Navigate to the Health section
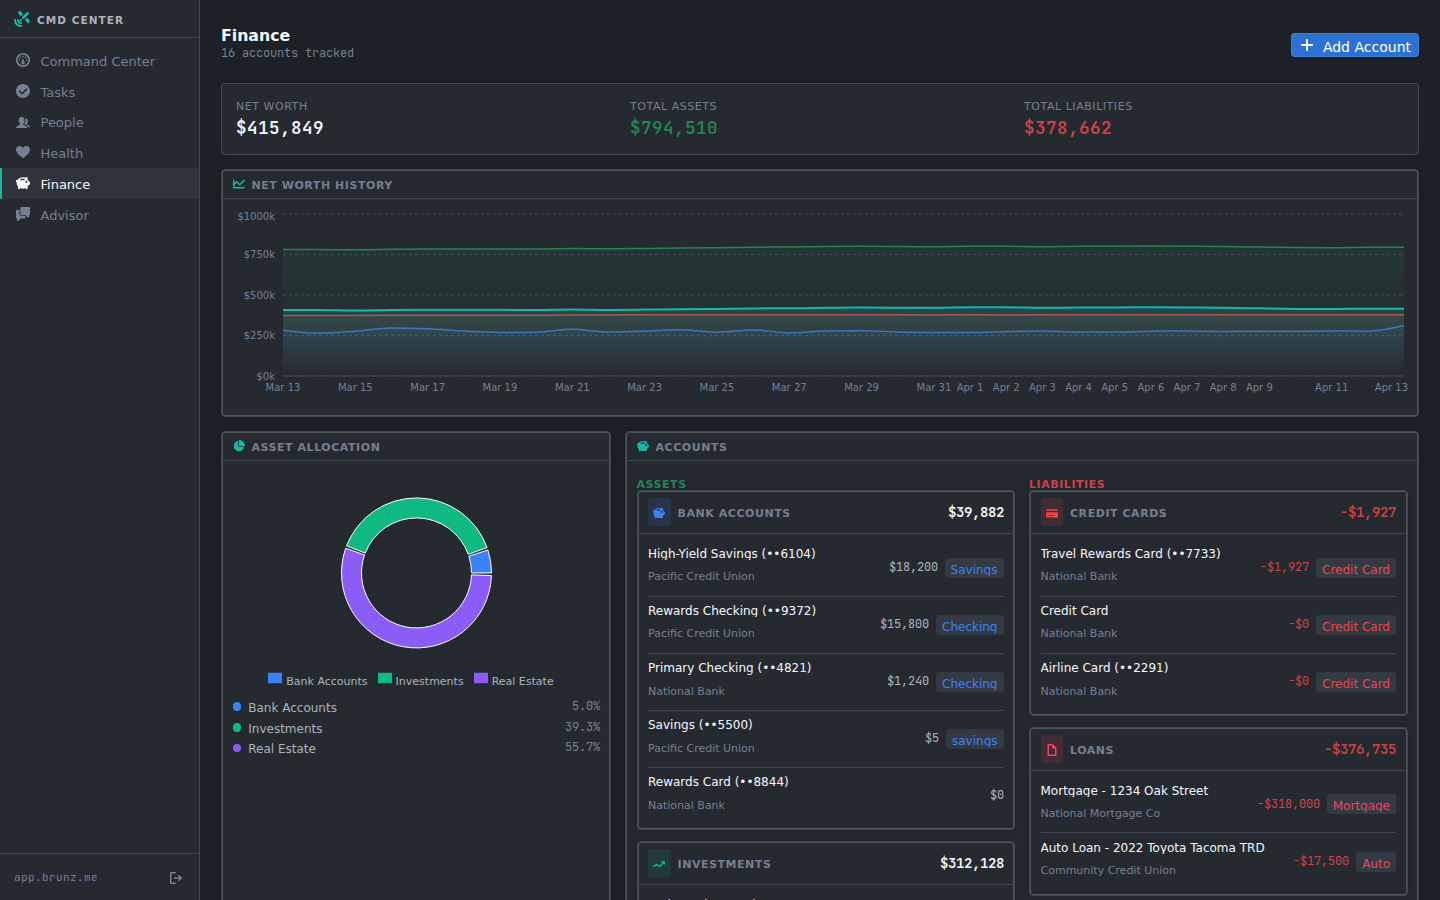 coord(100,153)
